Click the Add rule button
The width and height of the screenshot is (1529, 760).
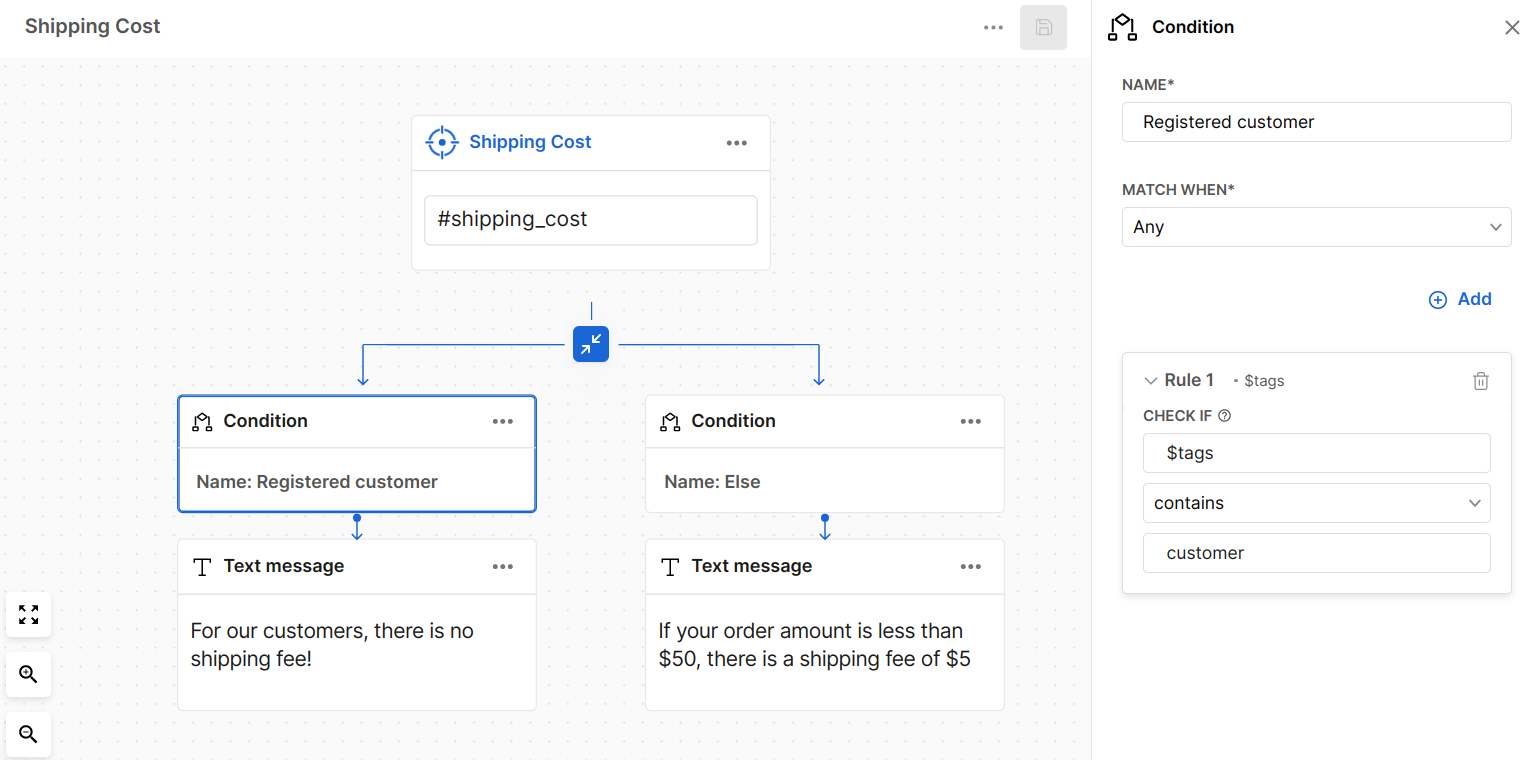[x=1460, y=299]
